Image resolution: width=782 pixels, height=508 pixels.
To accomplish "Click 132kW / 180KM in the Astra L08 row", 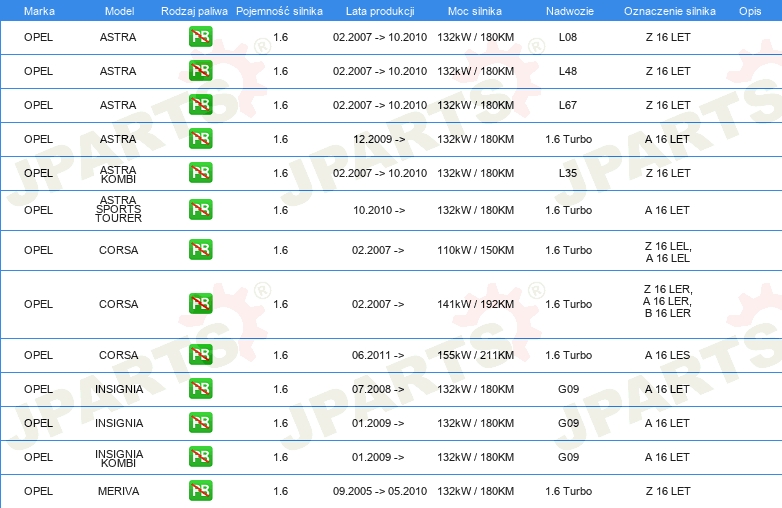I will click(475, 37).
